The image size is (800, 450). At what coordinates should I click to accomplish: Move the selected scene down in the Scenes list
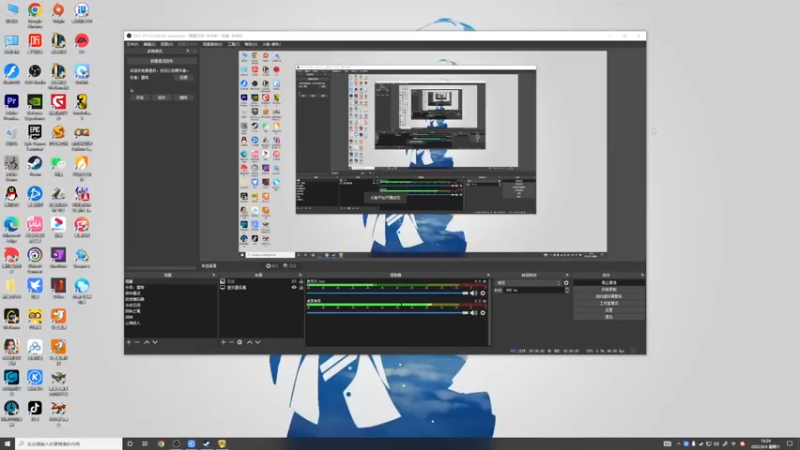tap(155, 342)
